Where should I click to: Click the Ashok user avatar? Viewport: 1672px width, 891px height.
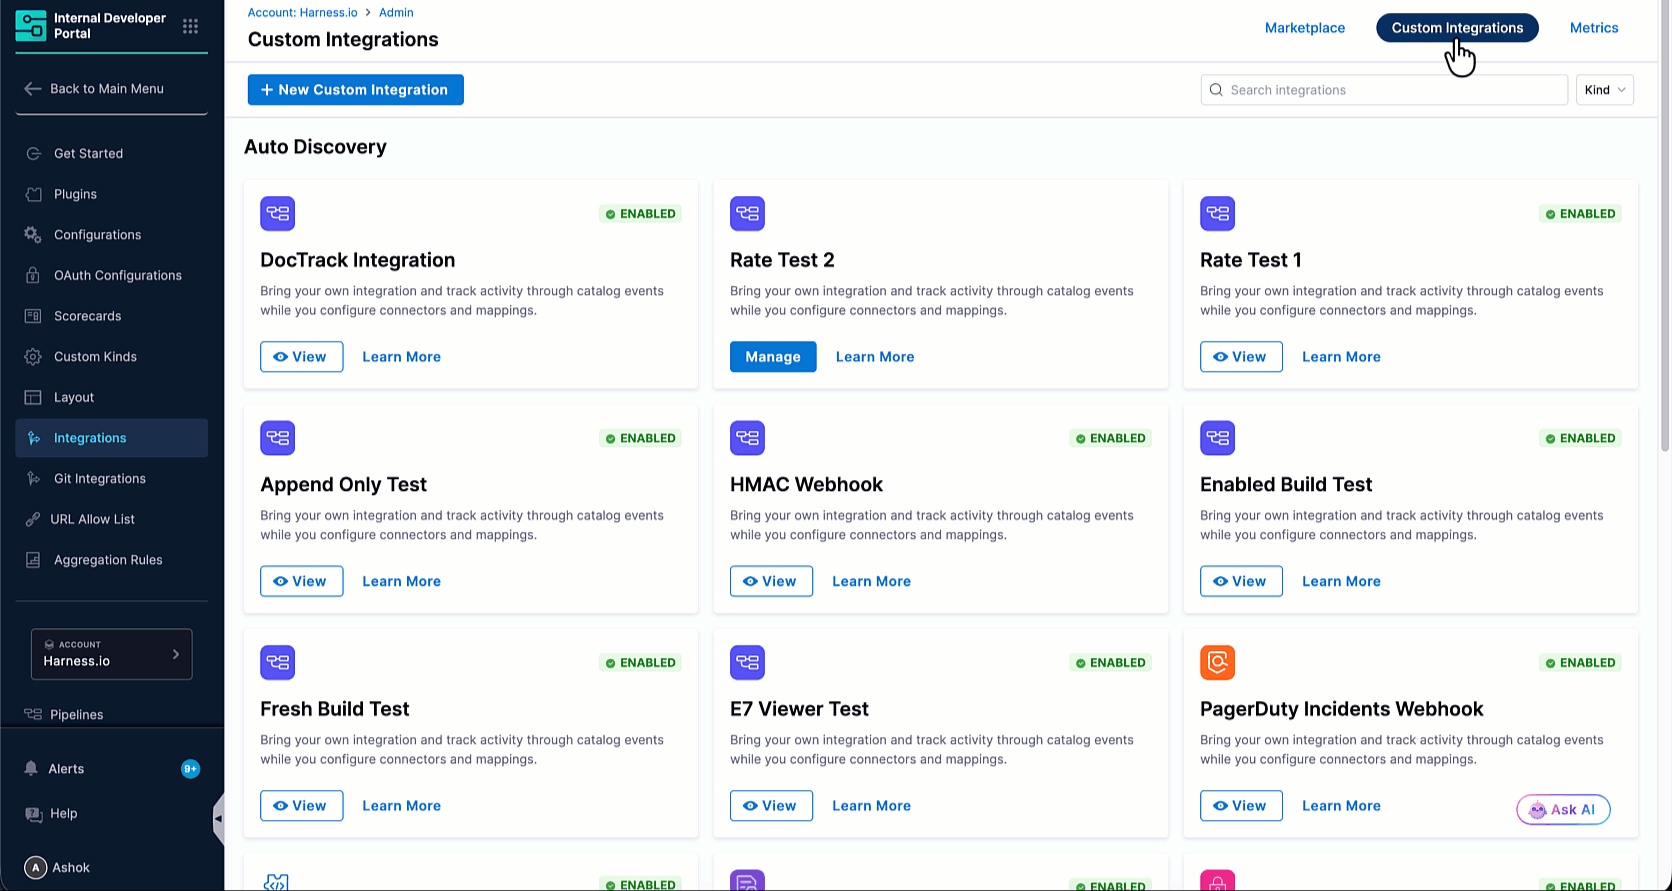pos(35,868)
